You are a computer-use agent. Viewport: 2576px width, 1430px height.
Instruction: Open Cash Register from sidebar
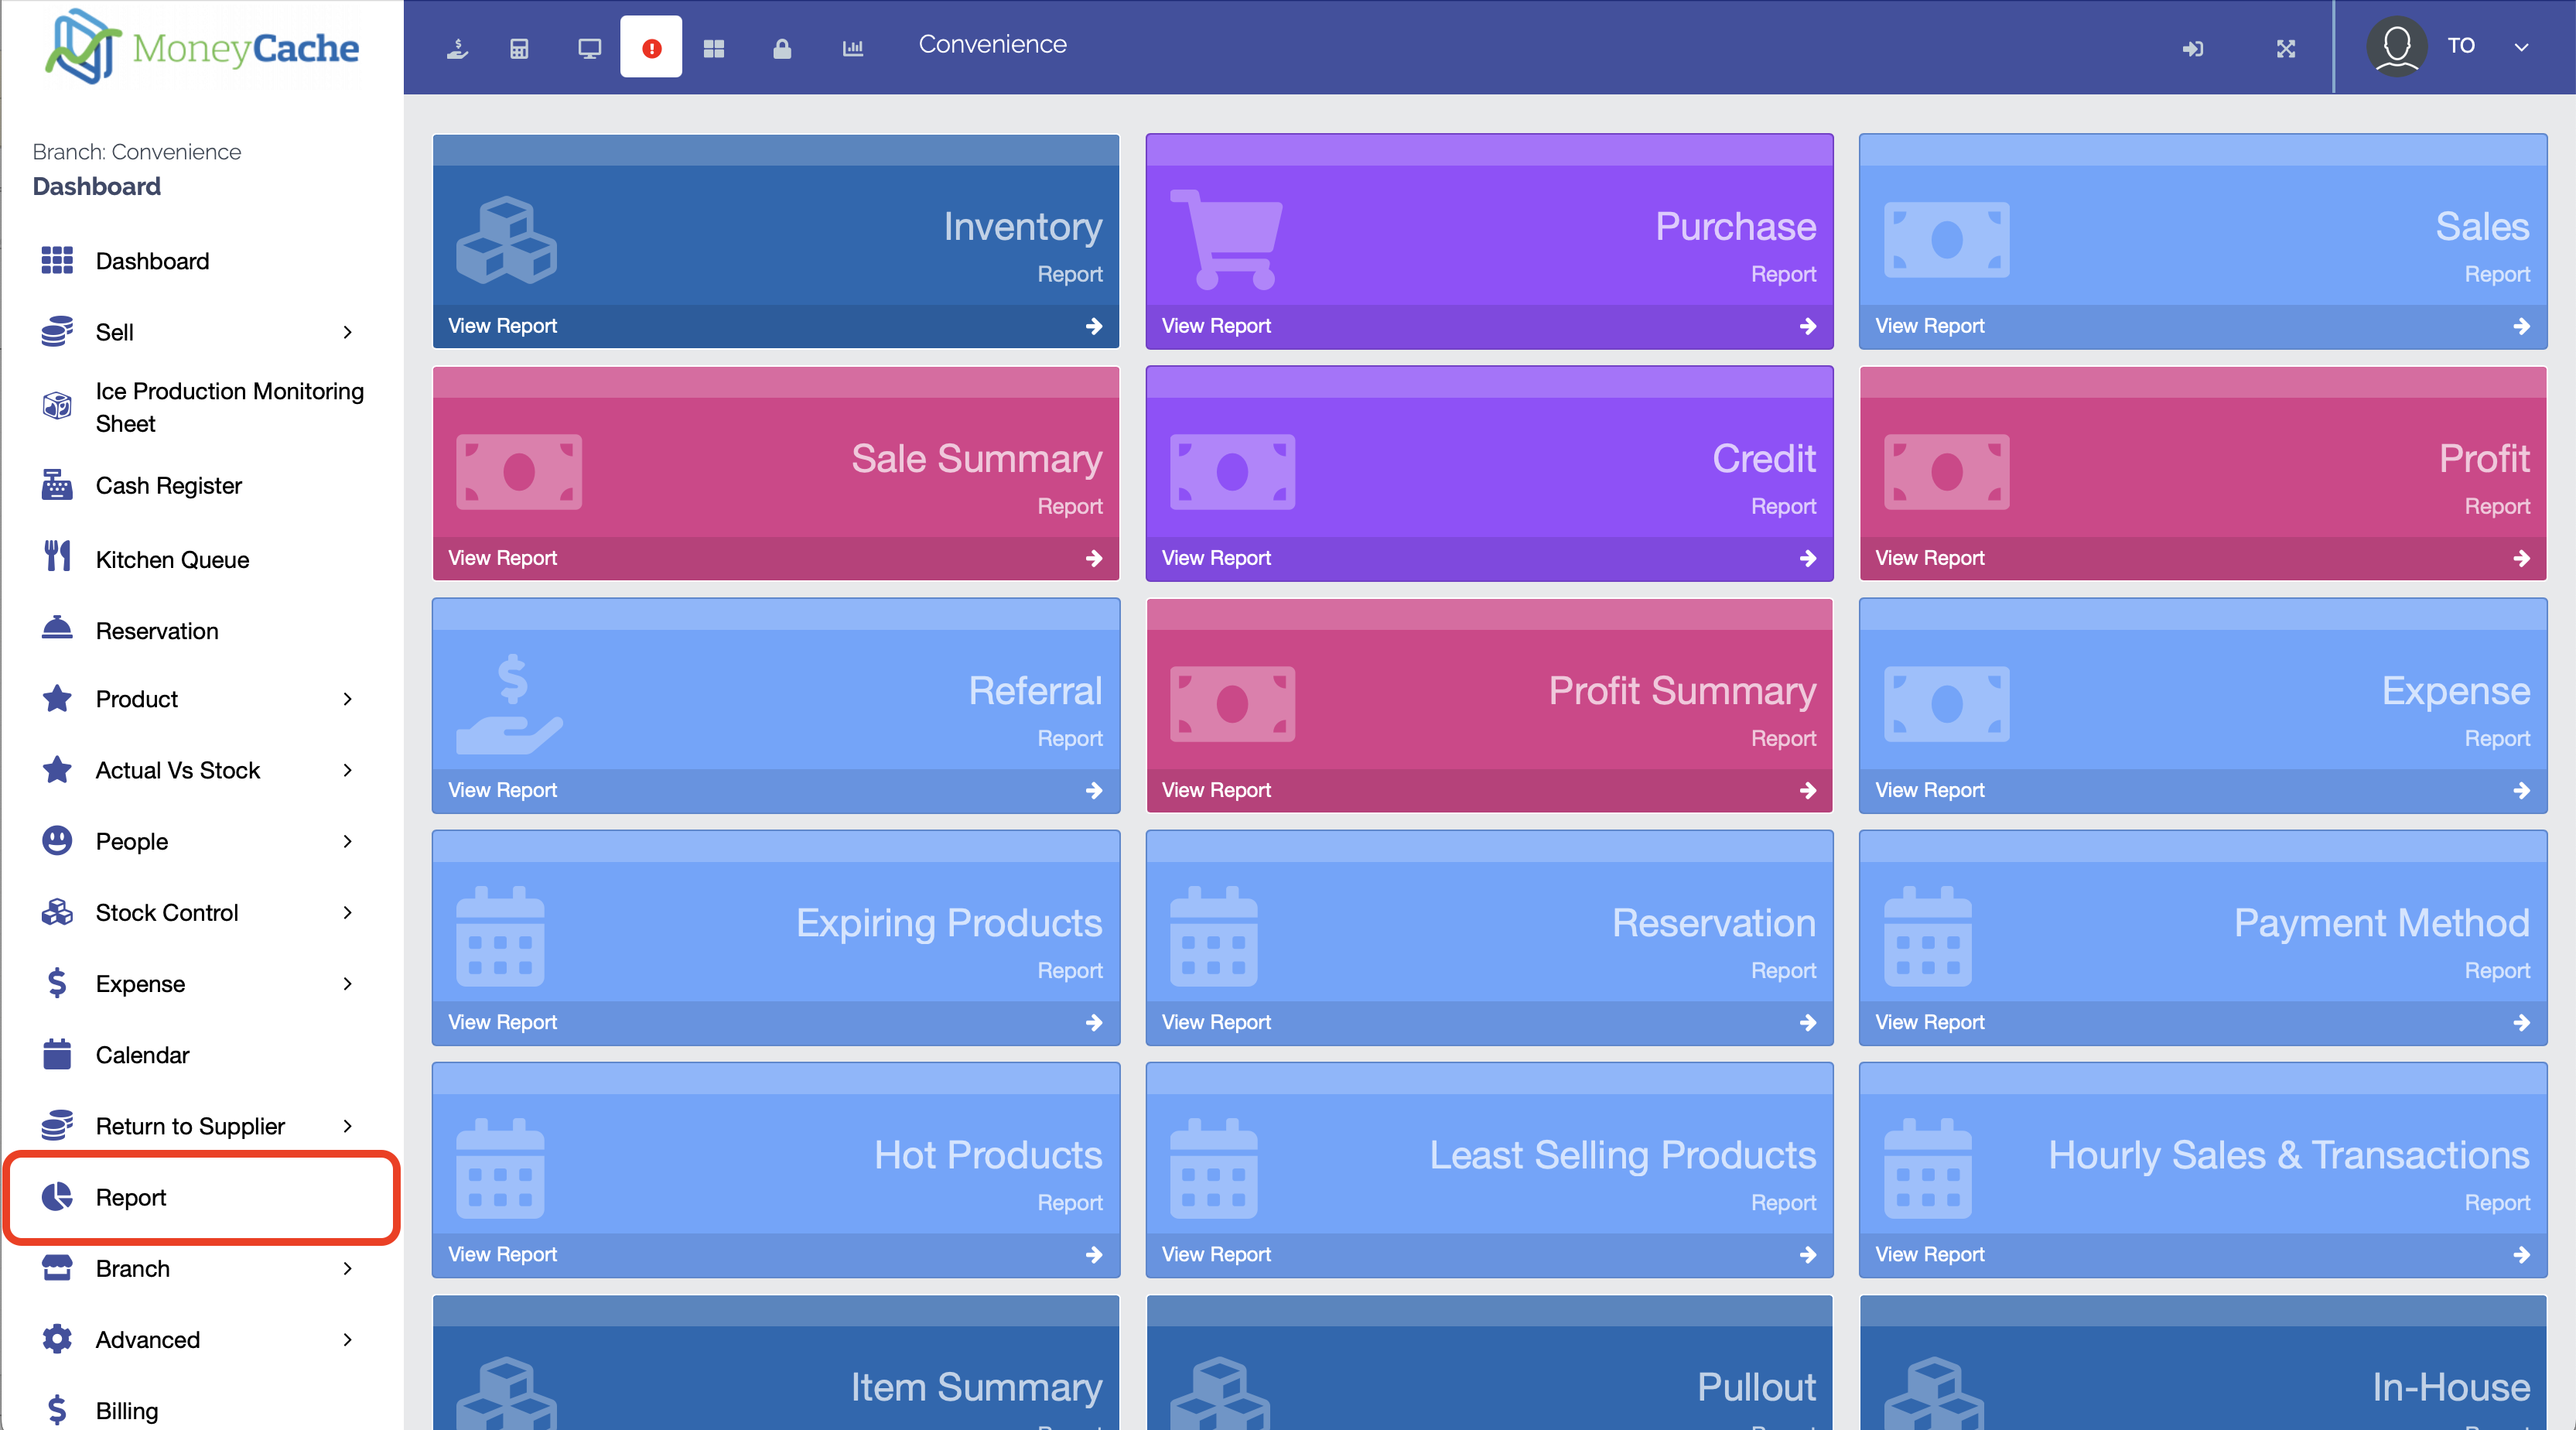pos(169,485)
